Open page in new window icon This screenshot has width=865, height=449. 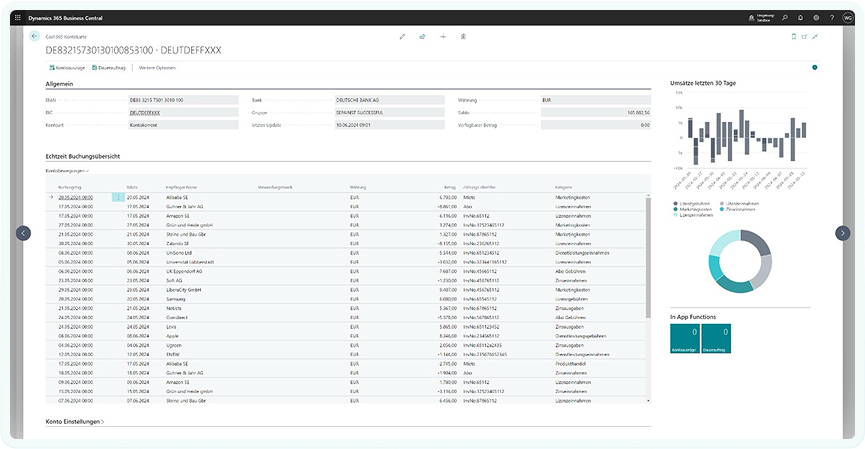[804, 36]
